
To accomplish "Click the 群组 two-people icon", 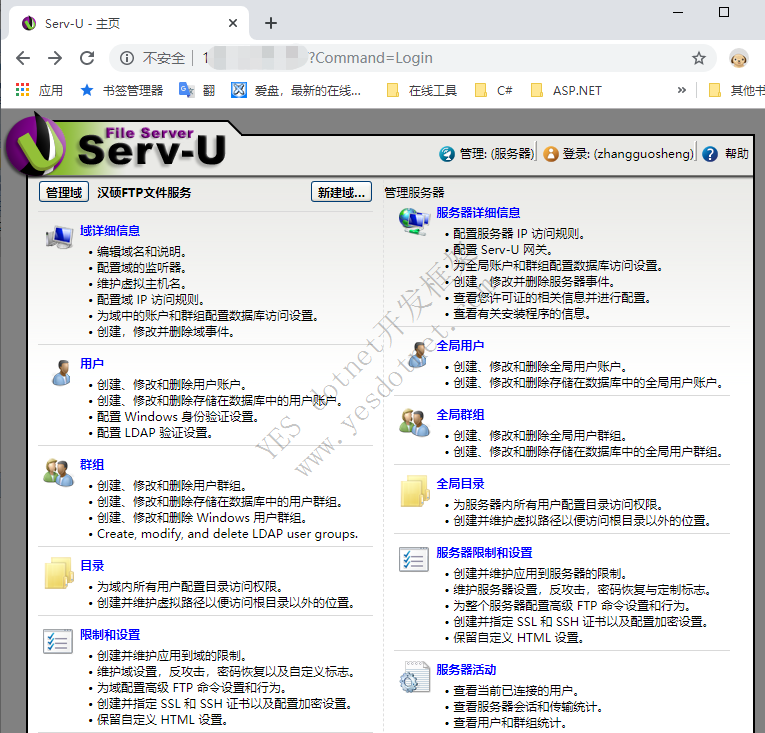I will 59,472.
